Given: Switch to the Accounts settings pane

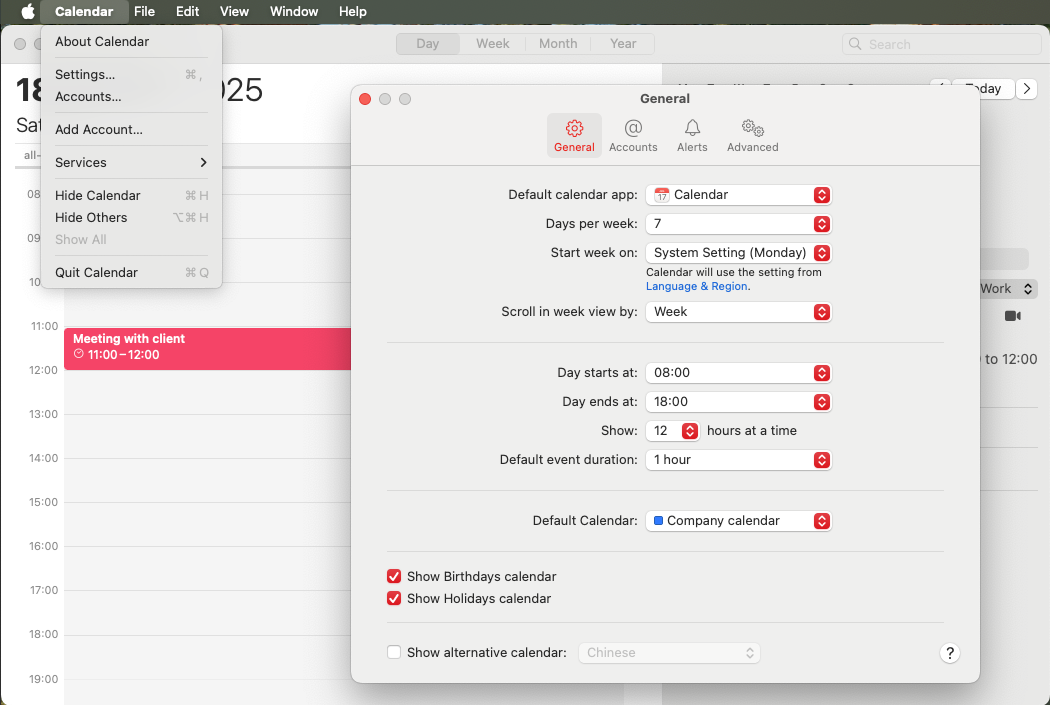Looking at the screenshot, I should [x=633, y=135].
